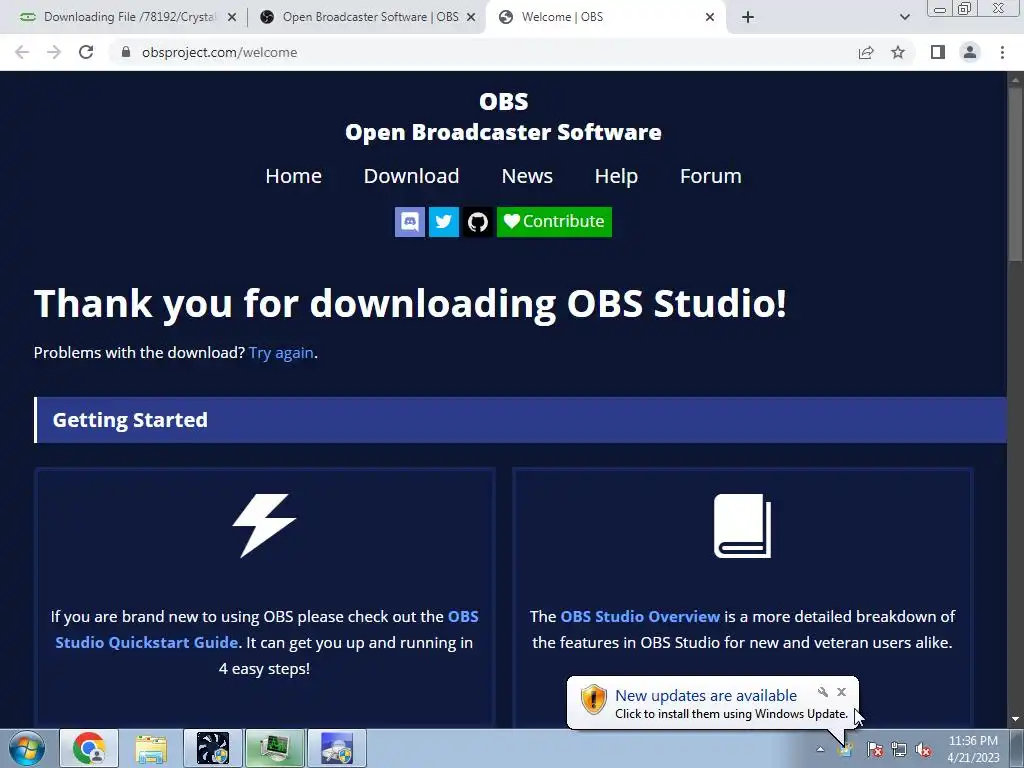Open the Discord icon link
The height and width of the screenshot is (768, 1024).
click(x=409, y=222)
